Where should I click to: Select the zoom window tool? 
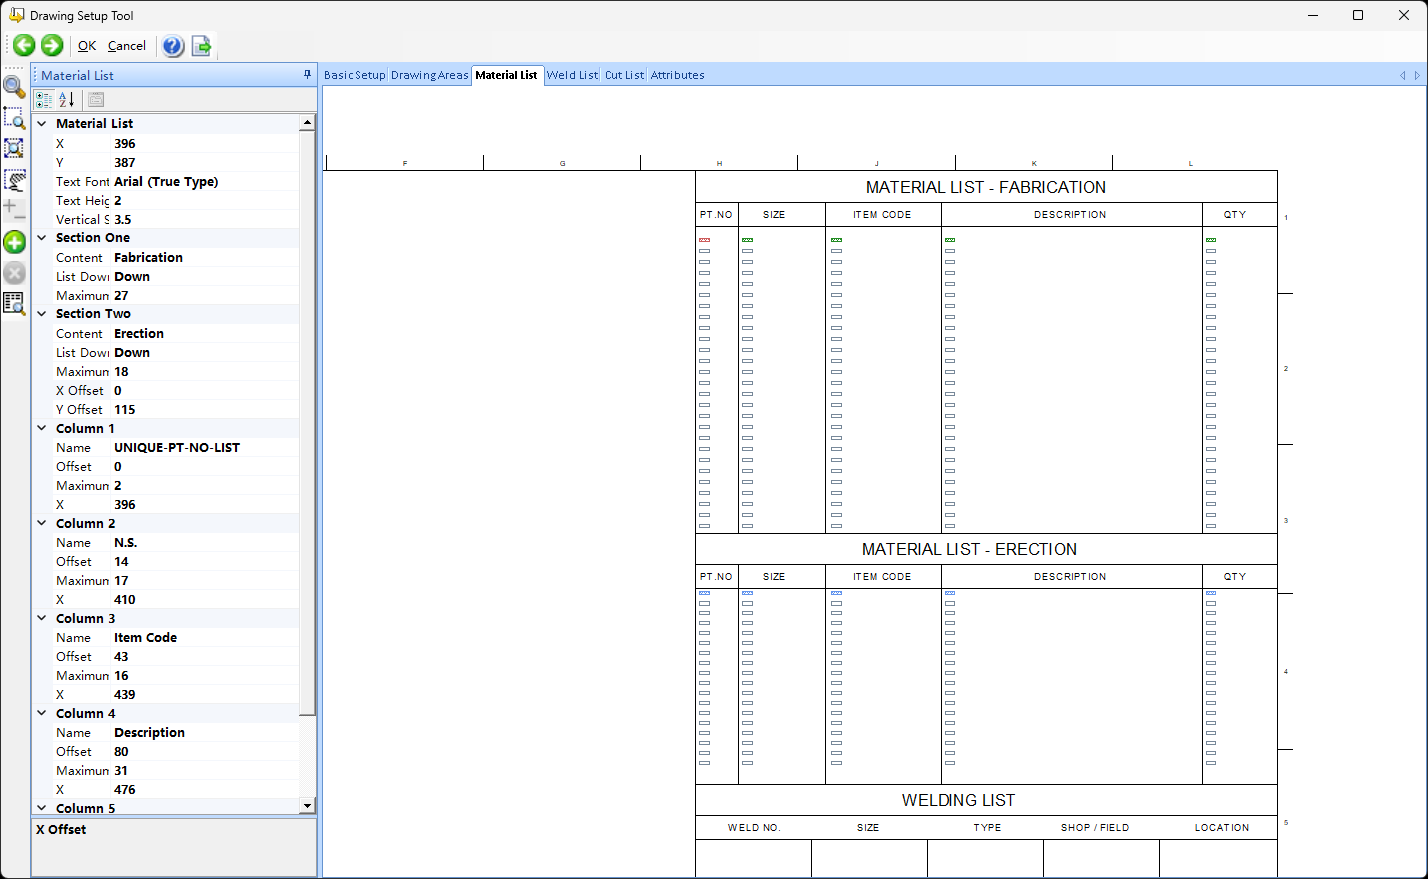click(14, 118)
